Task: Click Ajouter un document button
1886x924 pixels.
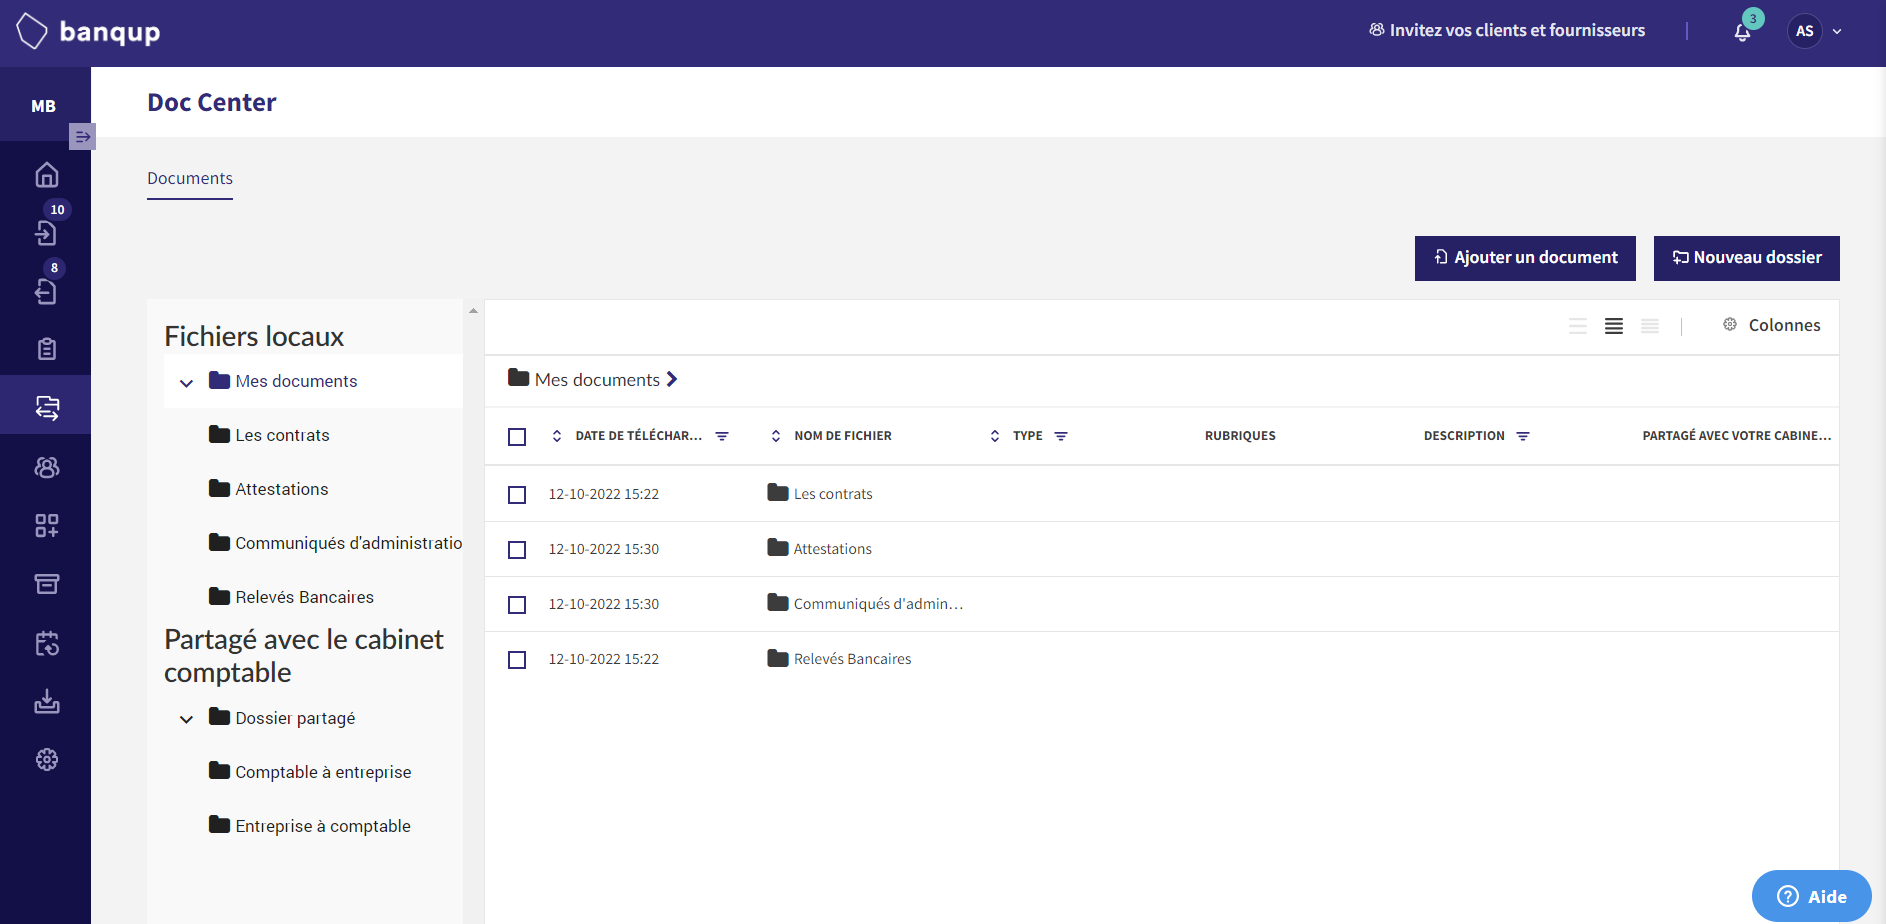Action: pos(1525,258)
